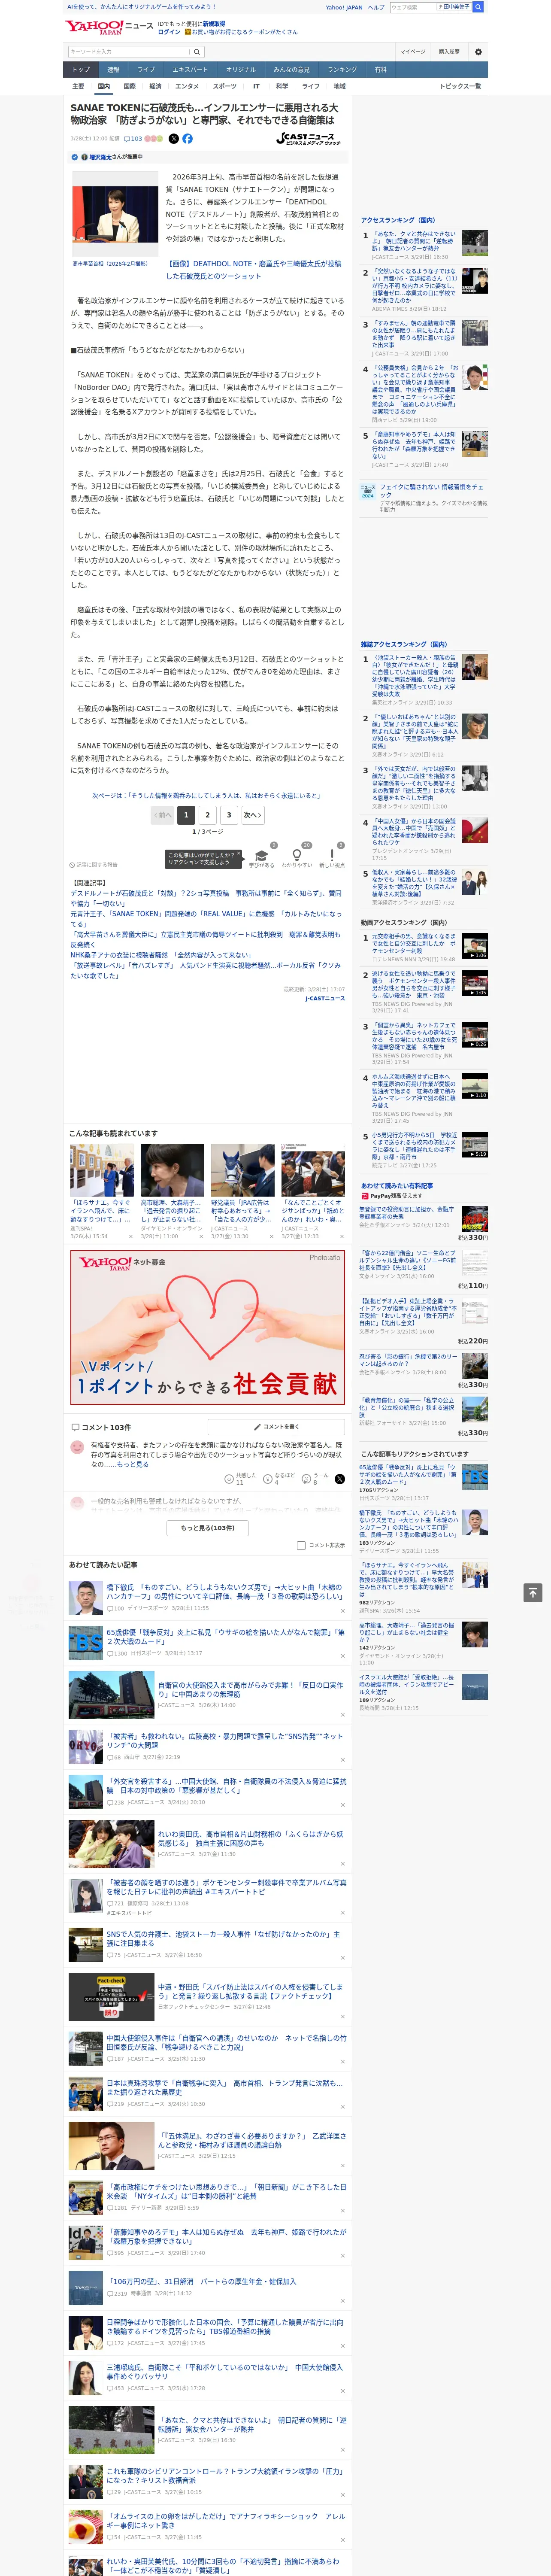React with 新しい視点 exclamation icon
Viewport: 551px width, 2576px height.
click(x=332, y=855)
